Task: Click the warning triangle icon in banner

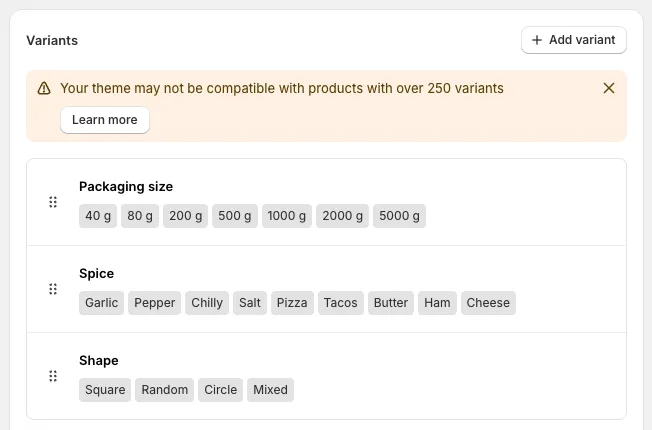Action: [x=44, y=88]
